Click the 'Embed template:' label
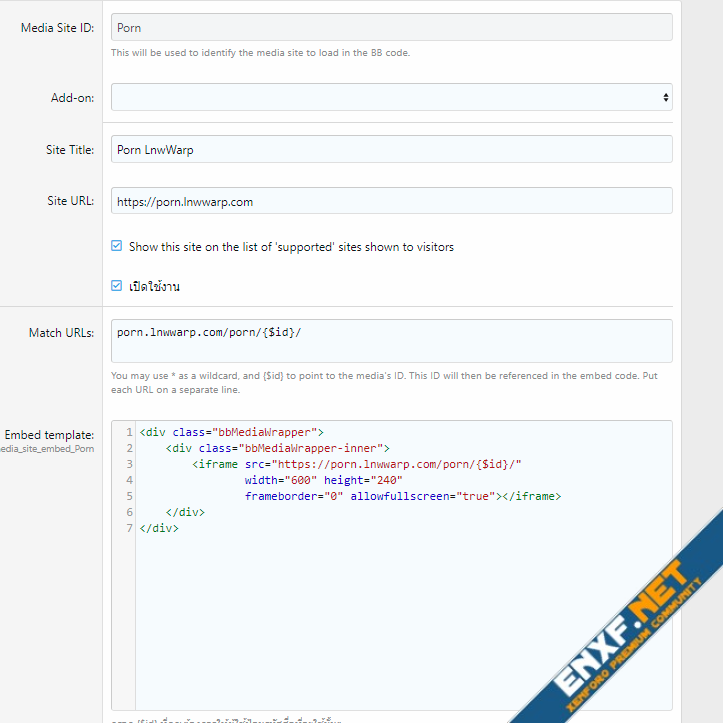The width and height of the screenshot is (723, 723). click(49, 435)
